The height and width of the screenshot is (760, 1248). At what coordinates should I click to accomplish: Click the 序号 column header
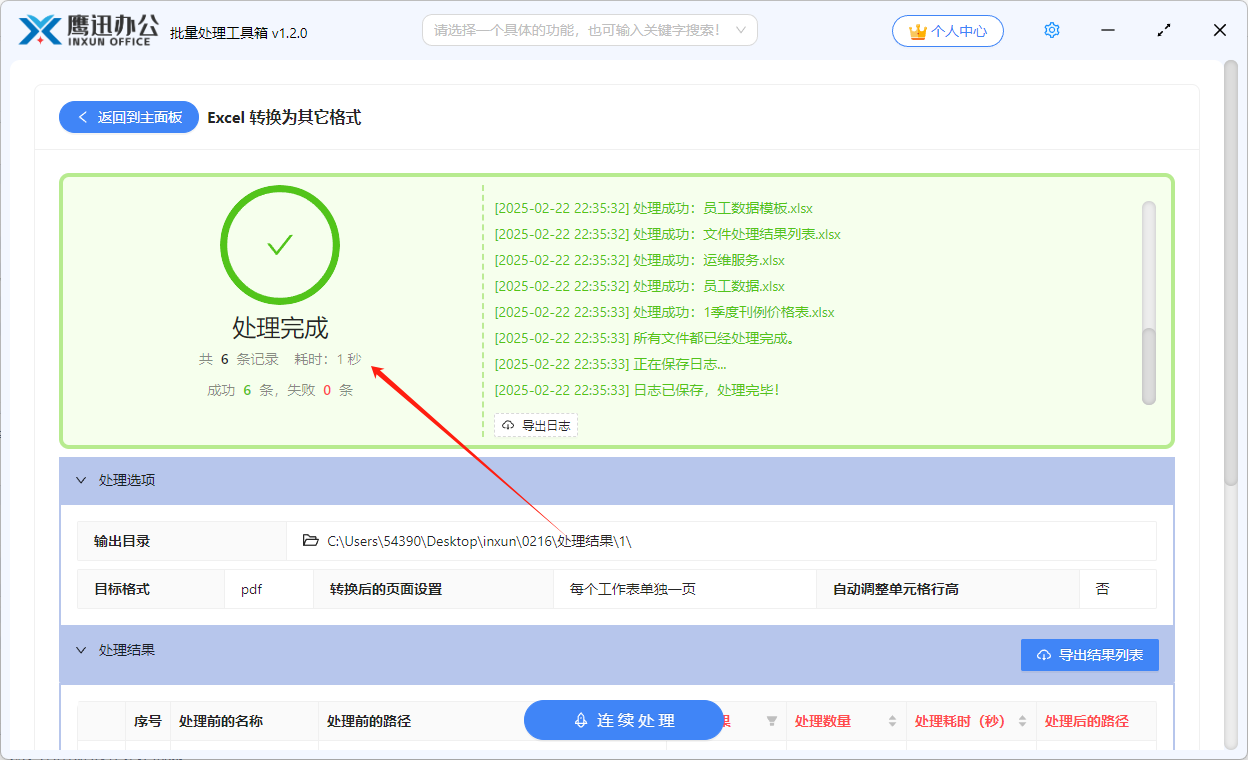click(148, 721)
